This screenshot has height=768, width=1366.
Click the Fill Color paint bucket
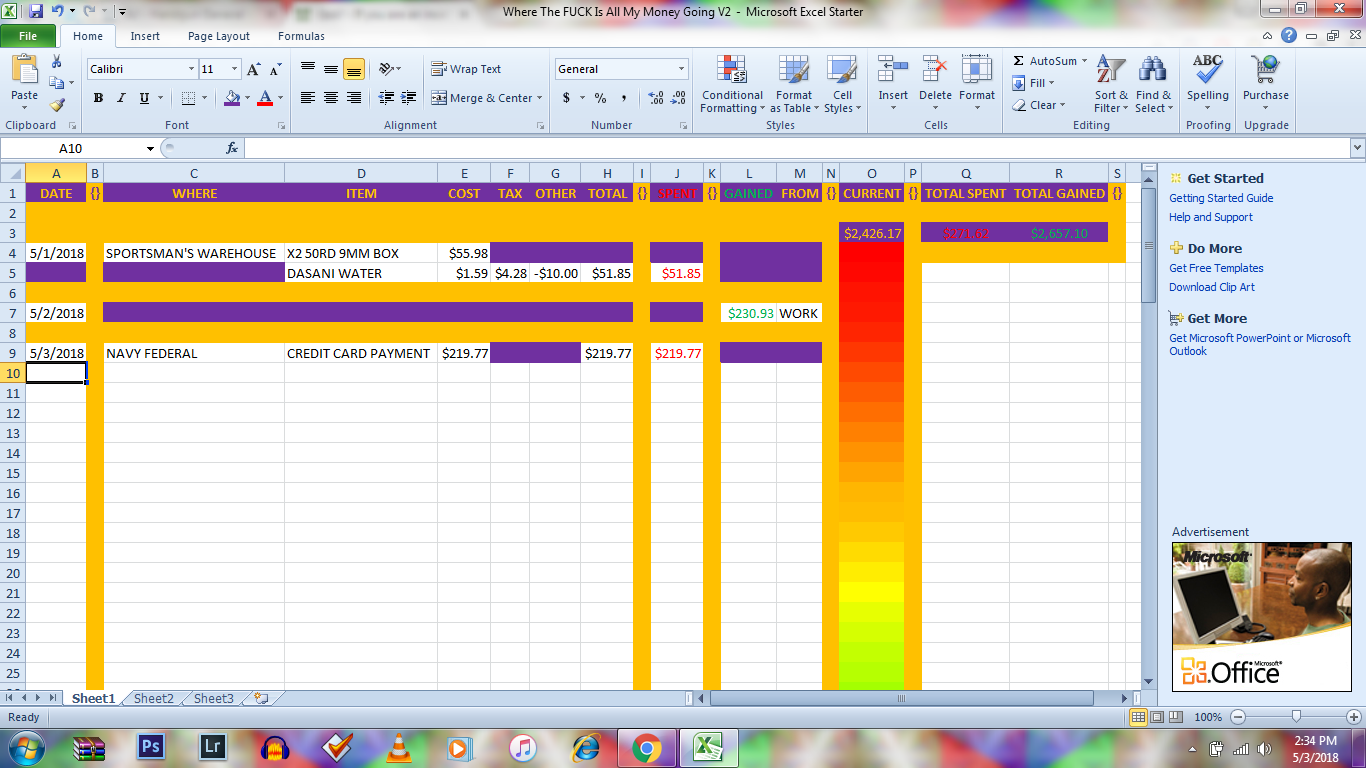(x=232, y=98)
